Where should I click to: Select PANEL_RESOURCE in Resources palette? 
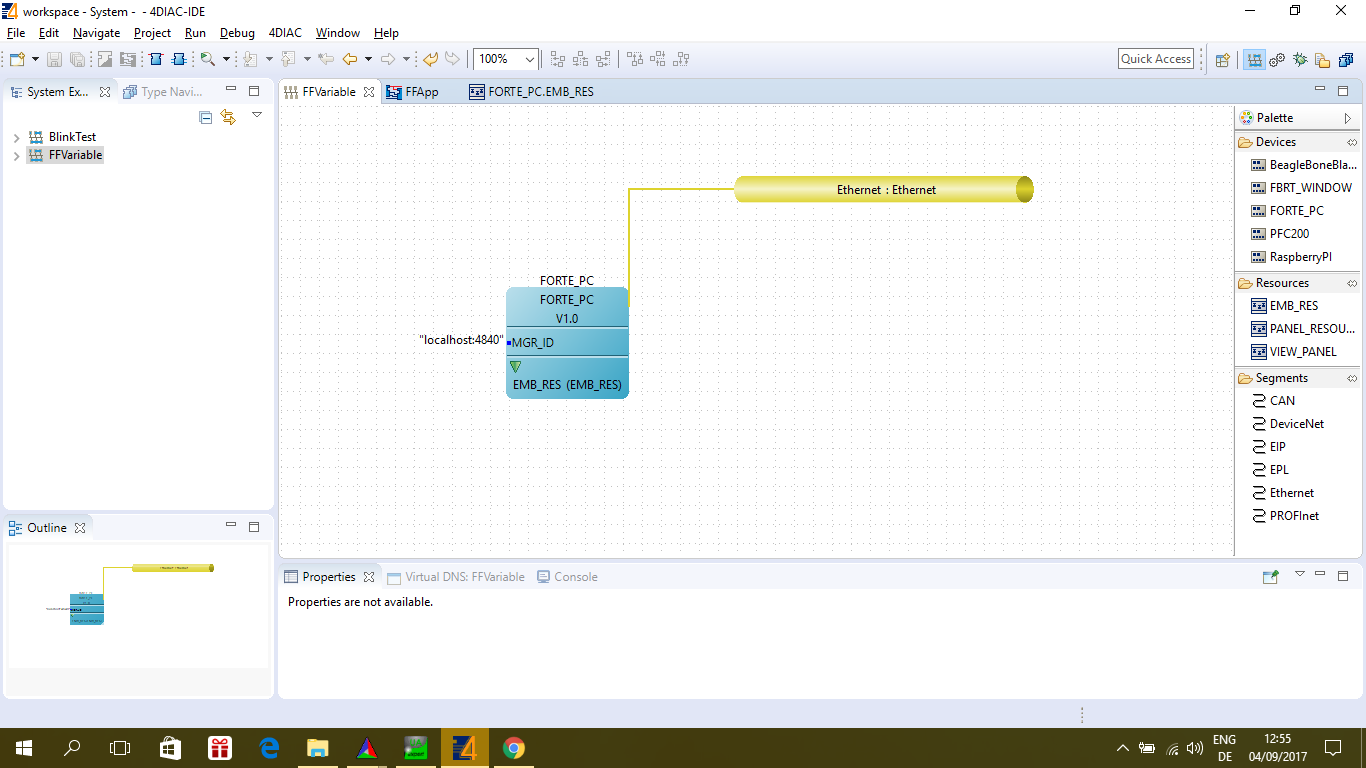[x=1303, y=329]
